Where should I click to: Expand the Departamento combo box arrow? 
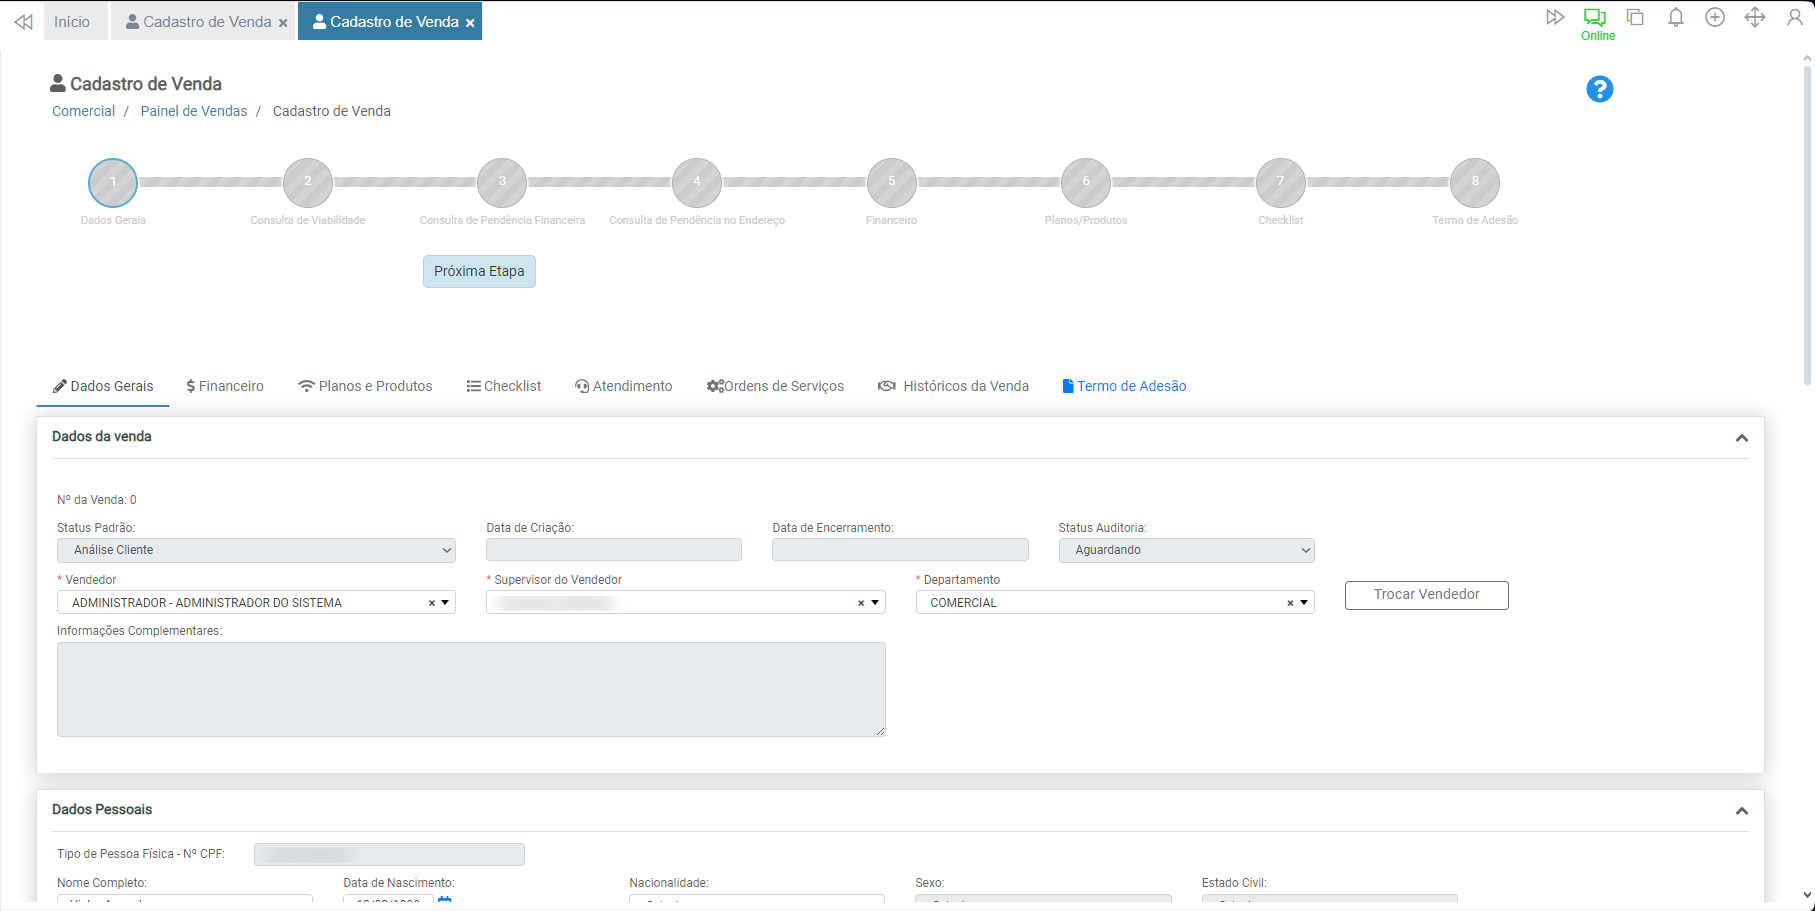tap(1304, 603)
